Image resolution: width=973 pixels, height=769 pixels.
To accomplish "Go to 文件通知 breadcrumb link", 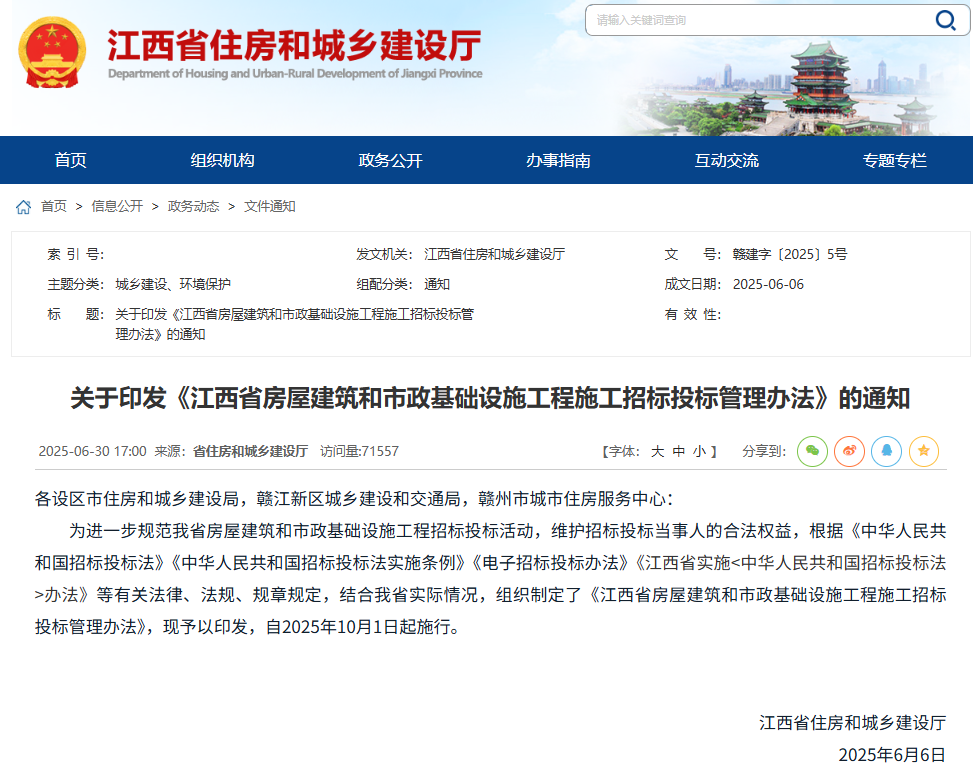I will pos(270,206).
